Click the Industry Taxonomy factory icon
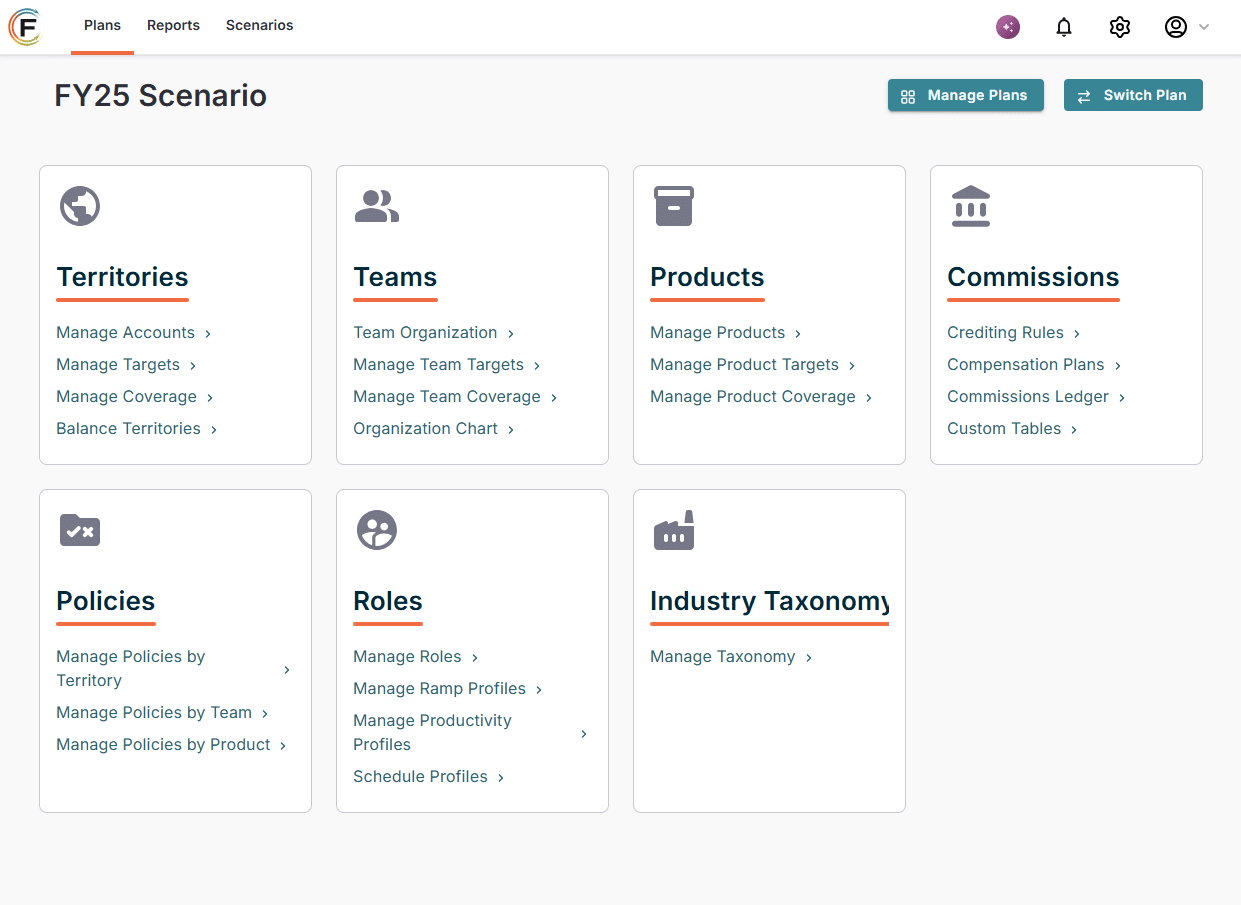The height and width of the screenshot is (905, 1241). click(674, 530)
